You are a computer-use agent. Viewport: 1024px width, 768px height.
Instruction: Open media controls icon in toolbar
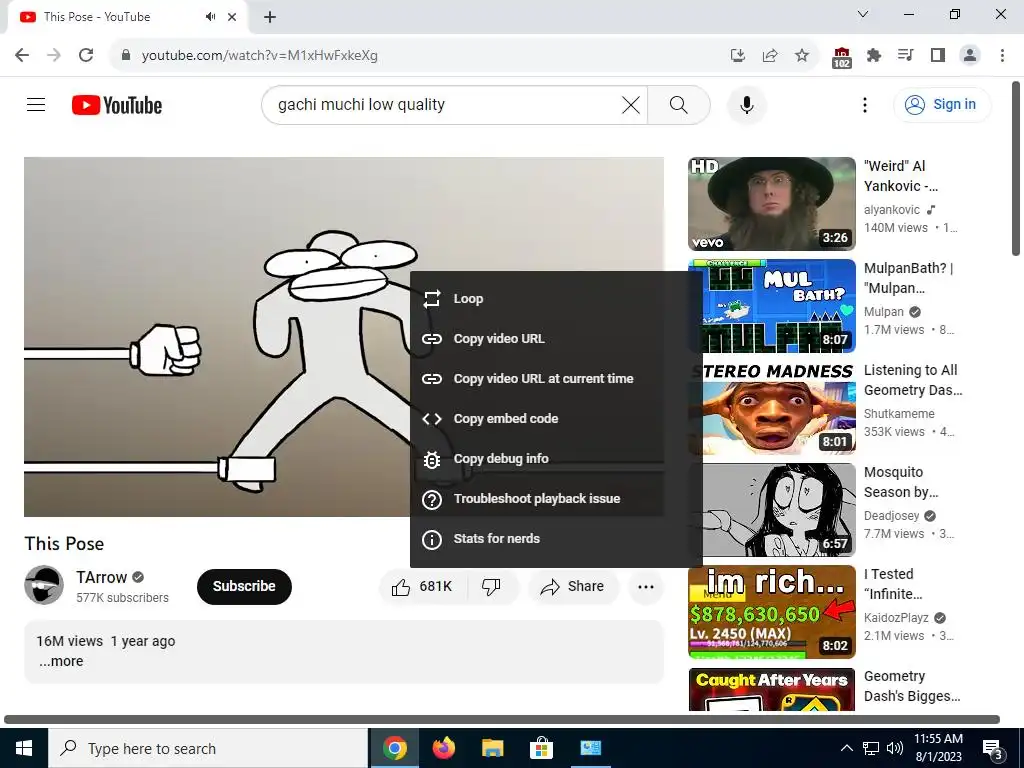(905, 55)
